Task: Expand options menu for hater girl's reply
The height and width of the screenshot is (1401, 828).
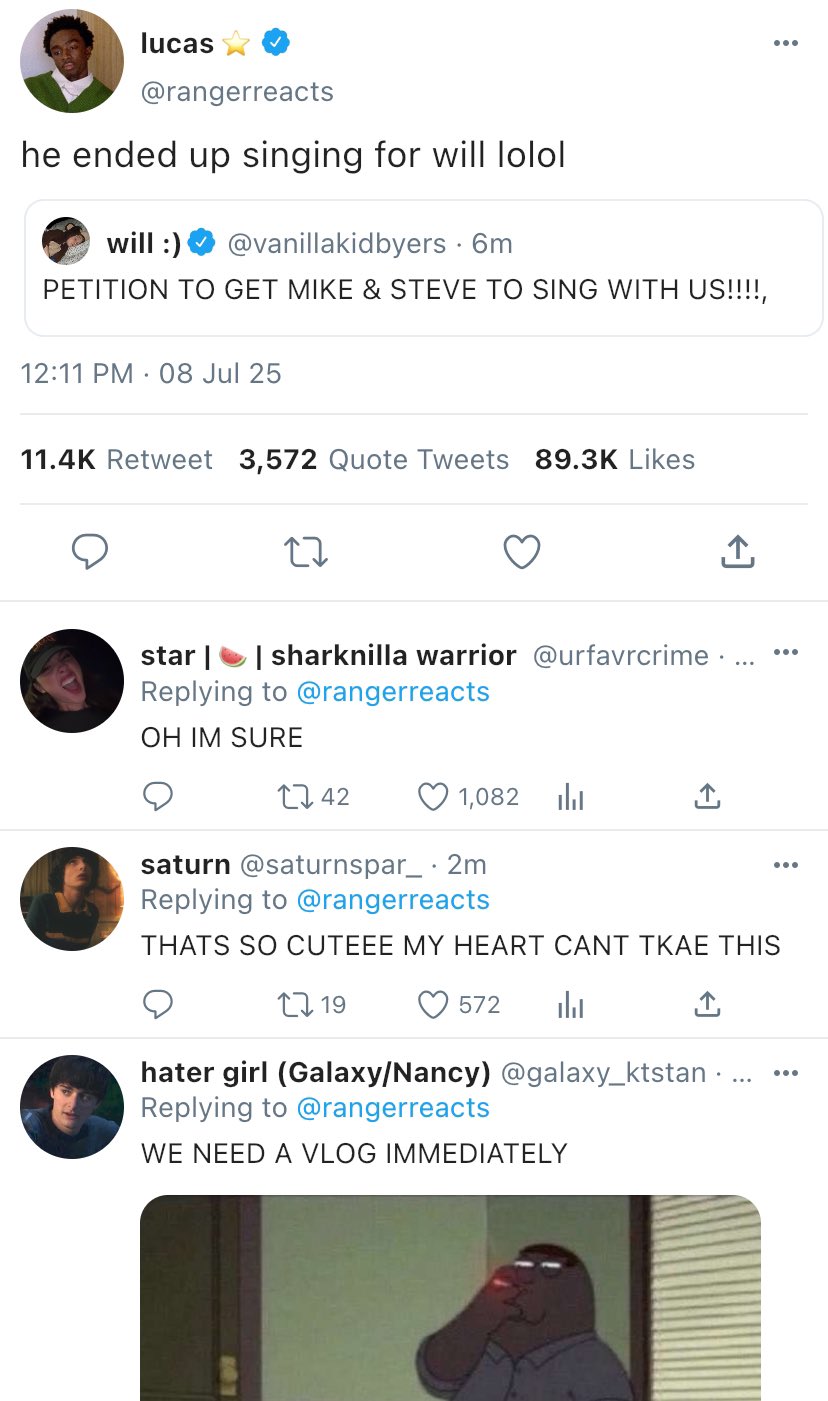Action: [x=786, y=1074]
